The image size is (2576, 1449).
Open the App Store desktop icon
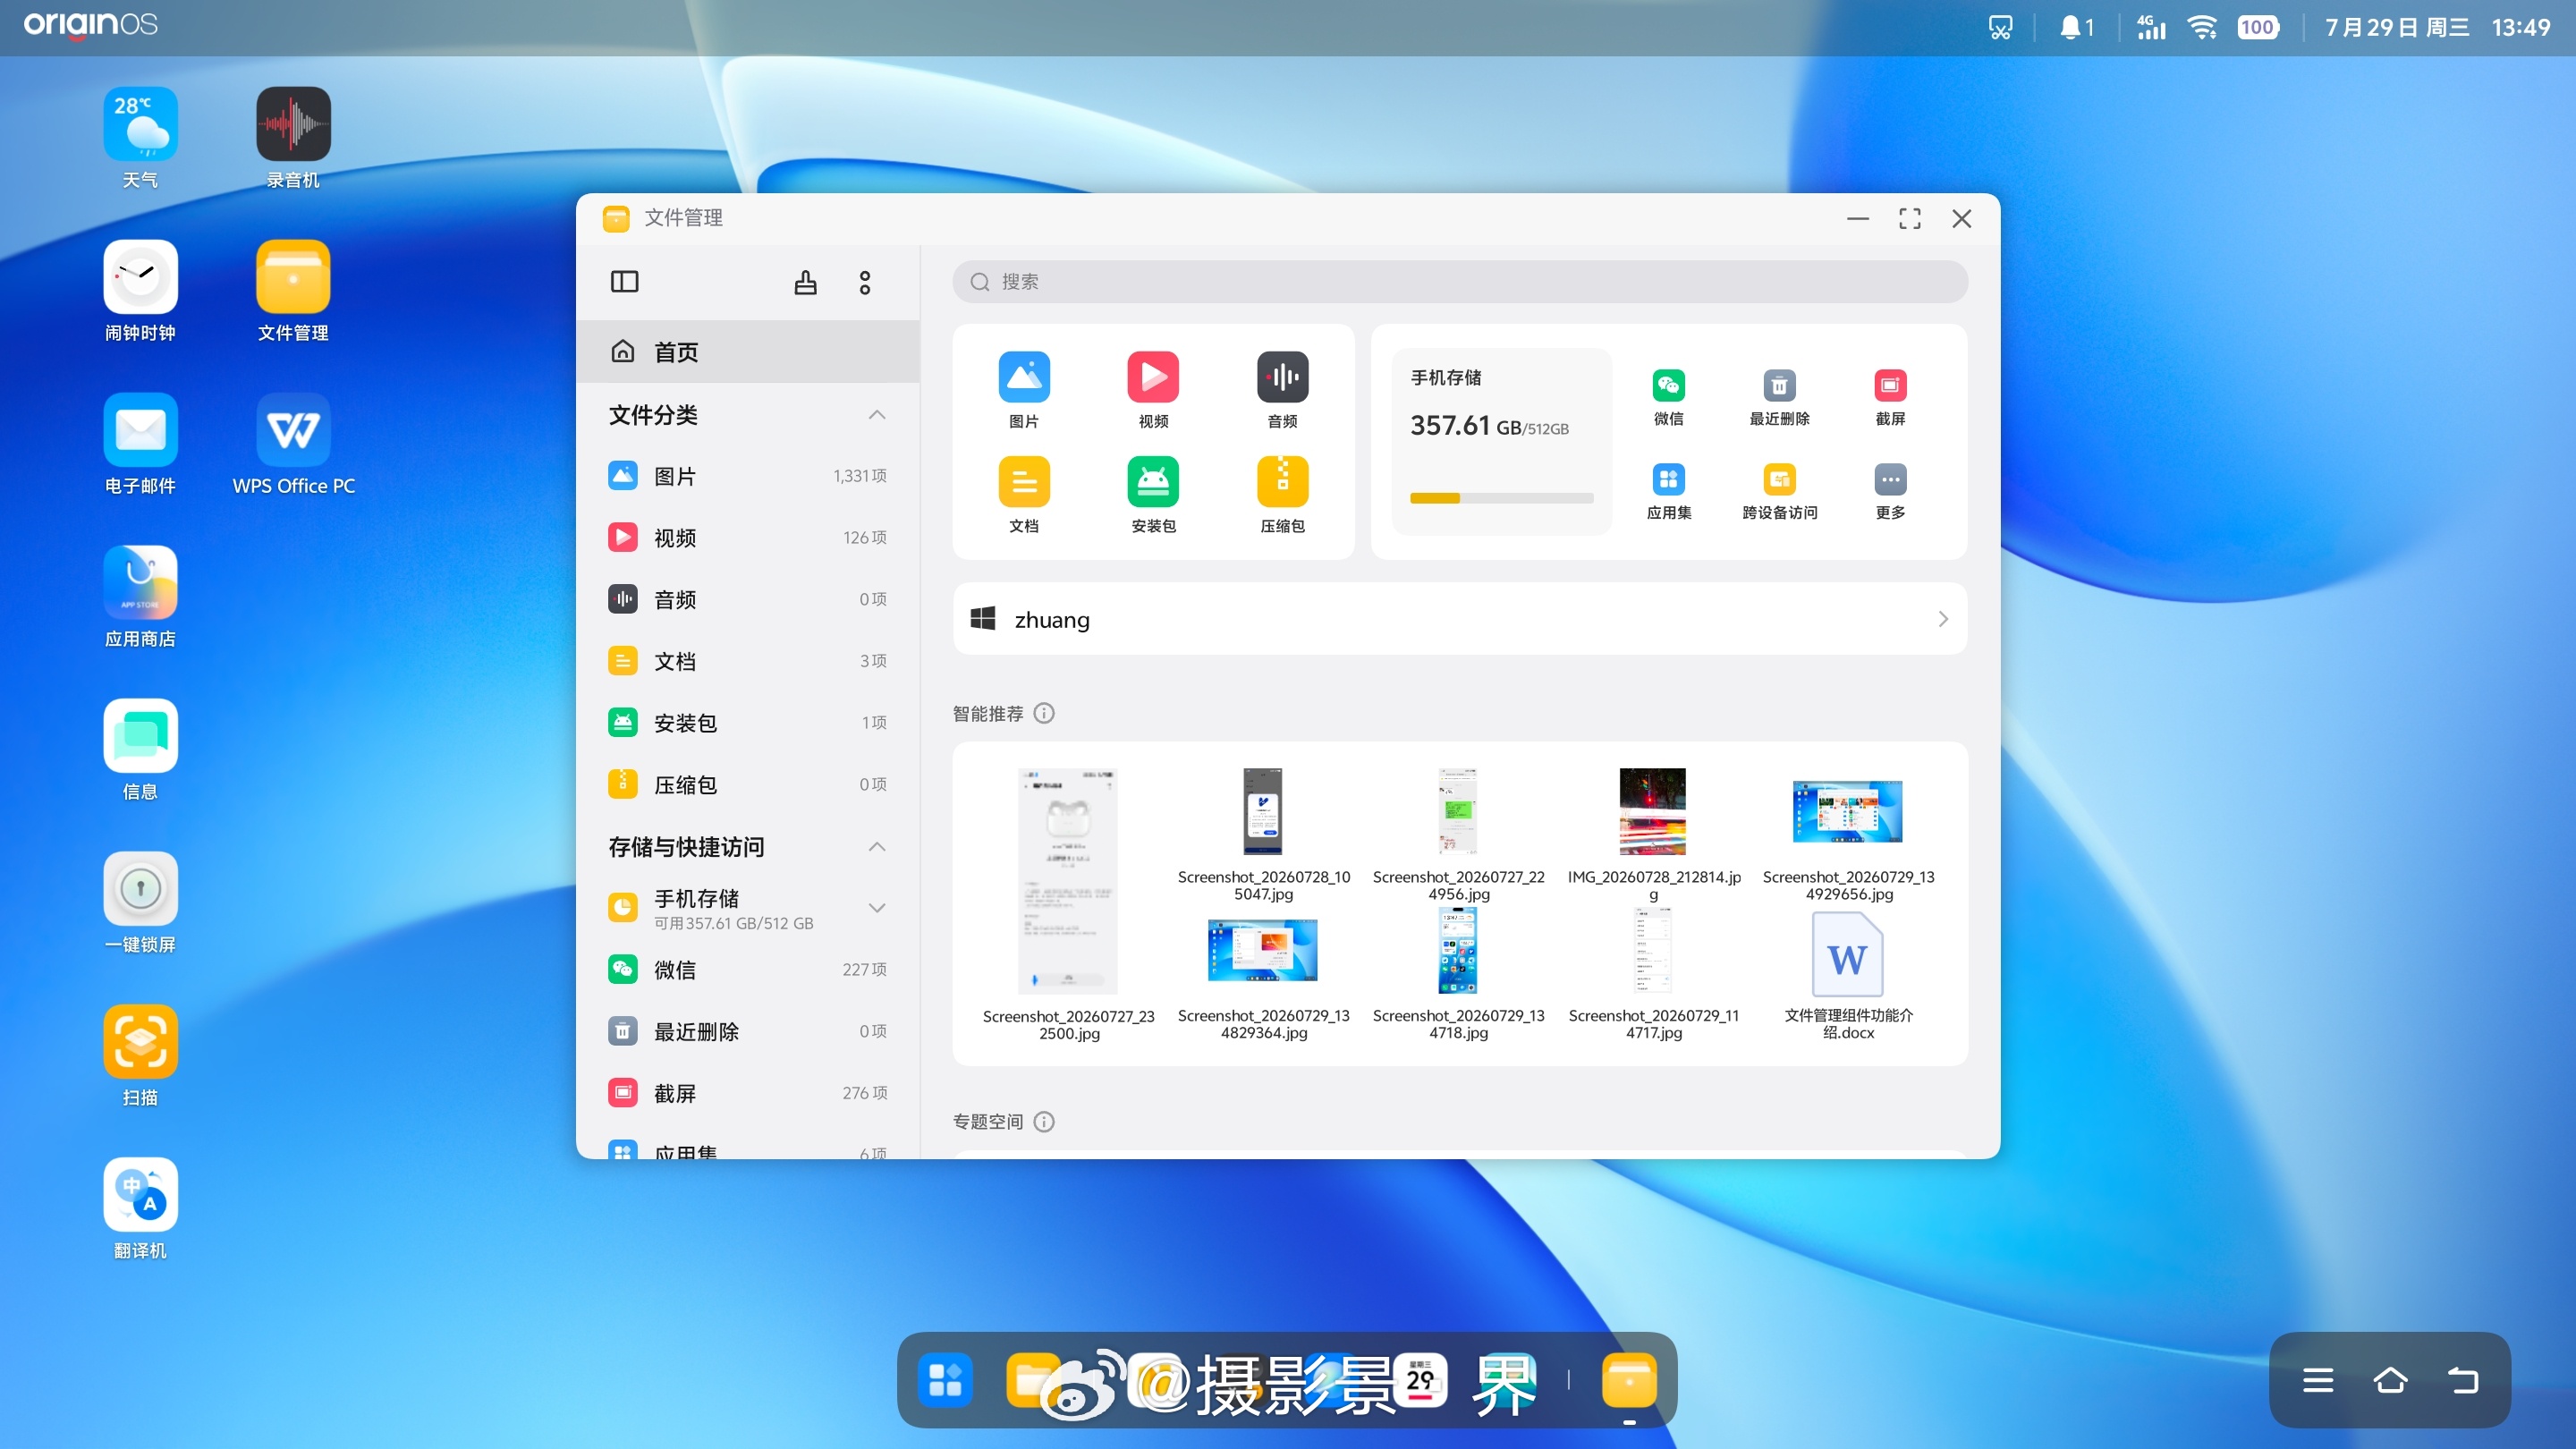point(140,597)
